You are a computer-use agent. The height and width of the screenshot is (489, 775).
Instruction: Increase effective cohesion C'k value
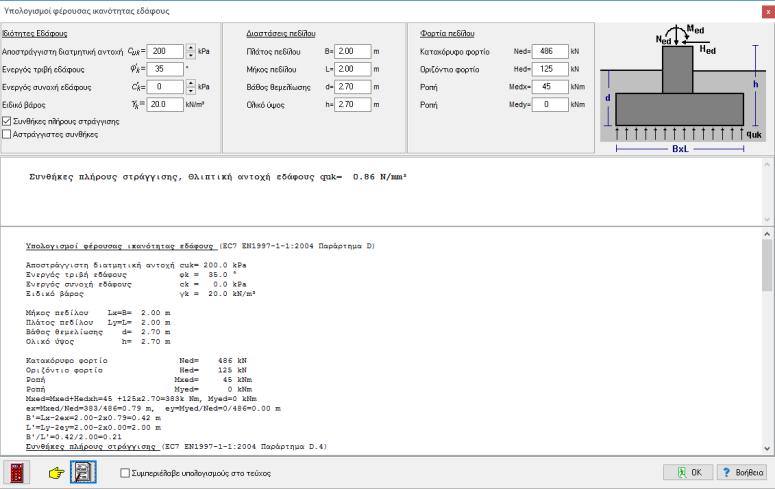click(x=191, y=84)
